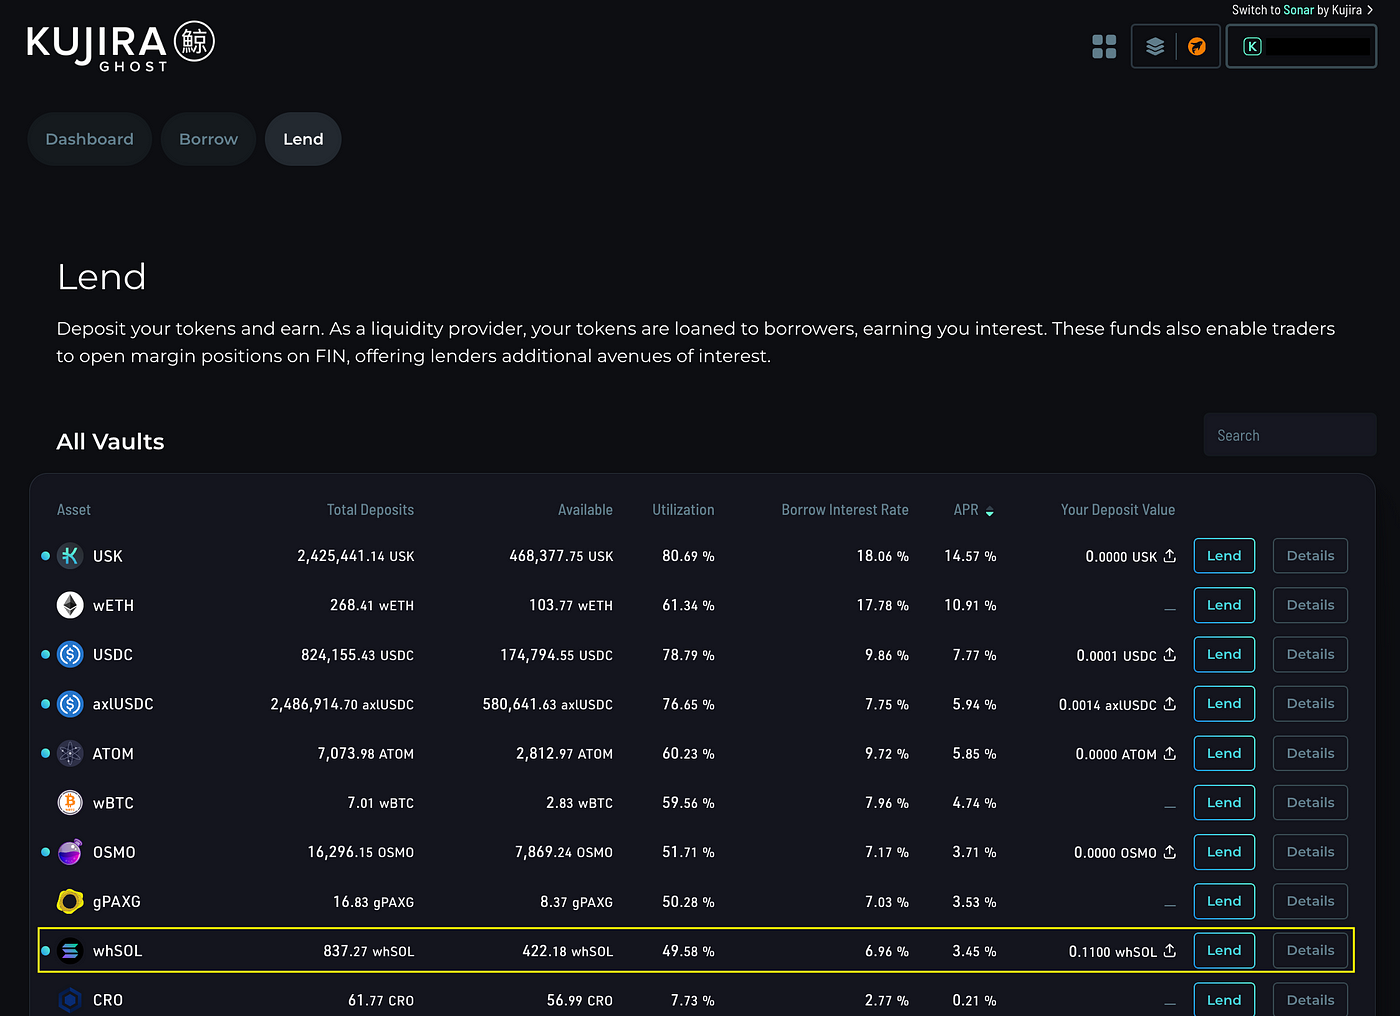Image resolution: width=1400 pixels, height=1016 pixels.
Task: Click the 2,425,441.14 USK total deposits
Action: coord(355,556)
